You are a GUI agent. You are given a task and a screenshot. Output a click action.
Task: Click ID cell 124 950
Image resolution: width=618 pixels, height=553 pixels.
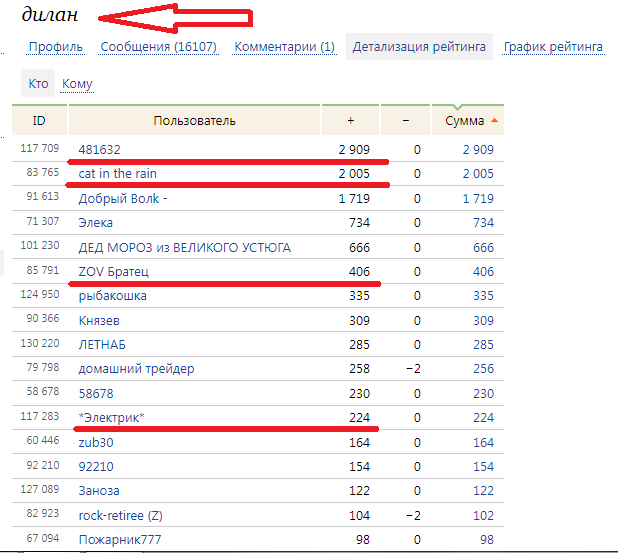pyautogui.click(x=39, y=294)
